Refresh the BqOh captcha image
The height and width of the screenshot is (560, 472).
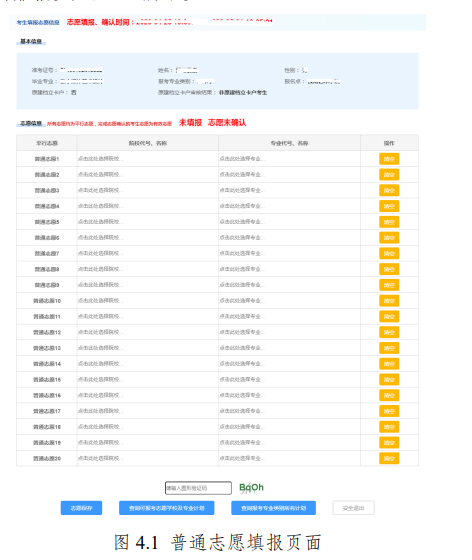click(x=251, y=488)
